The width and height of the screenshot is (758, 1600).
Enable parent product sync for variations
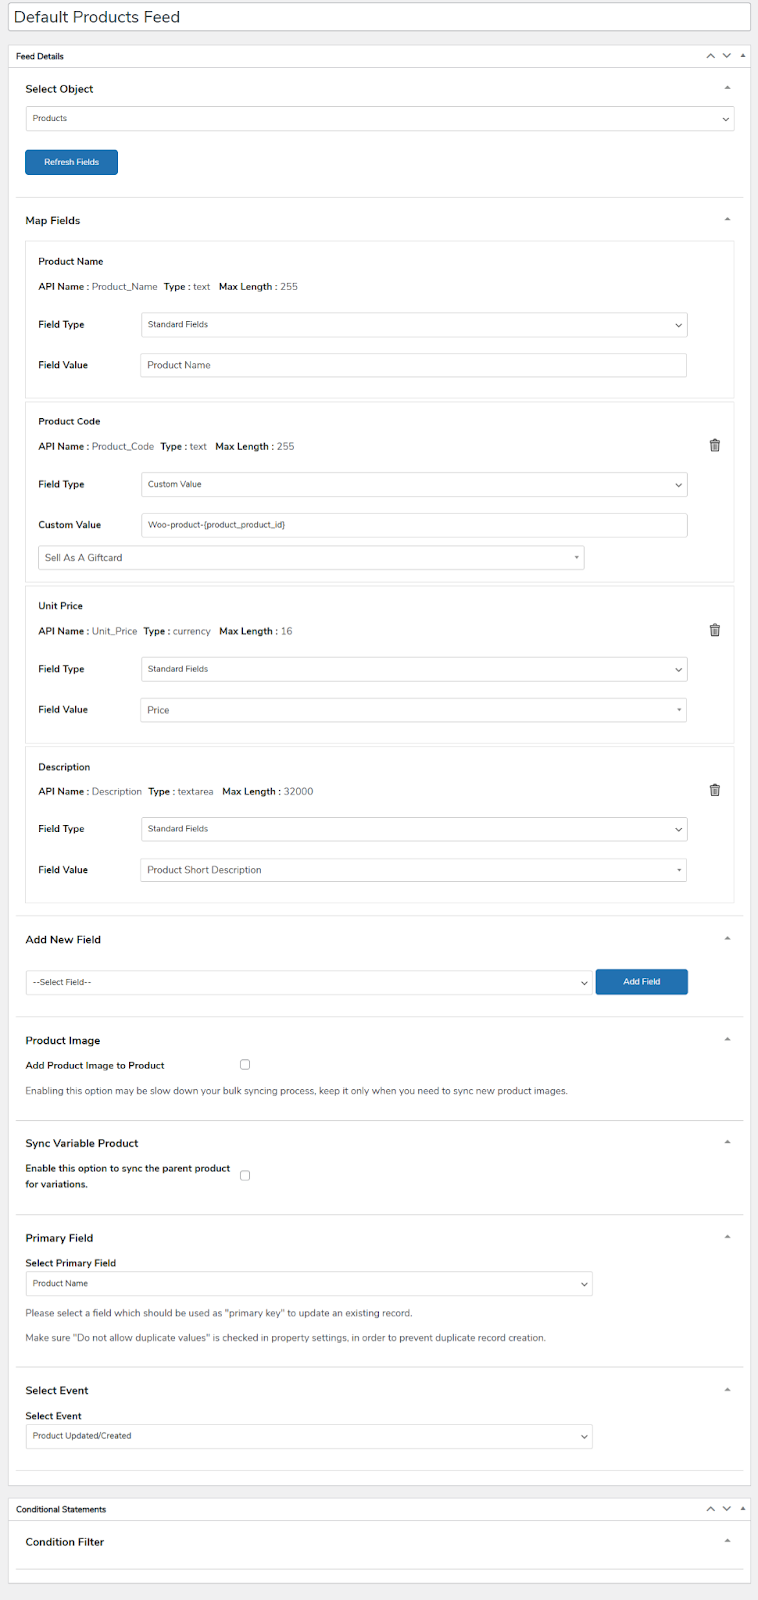coord(245,1176)
